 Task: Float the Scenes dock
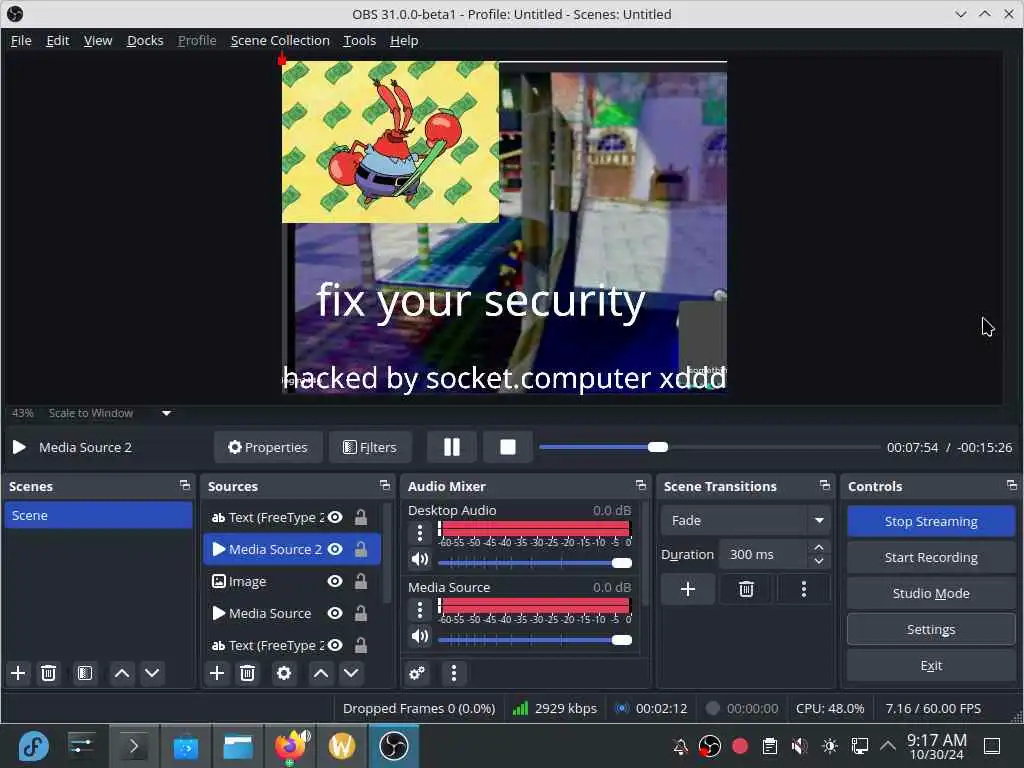(x=185, y=485)
